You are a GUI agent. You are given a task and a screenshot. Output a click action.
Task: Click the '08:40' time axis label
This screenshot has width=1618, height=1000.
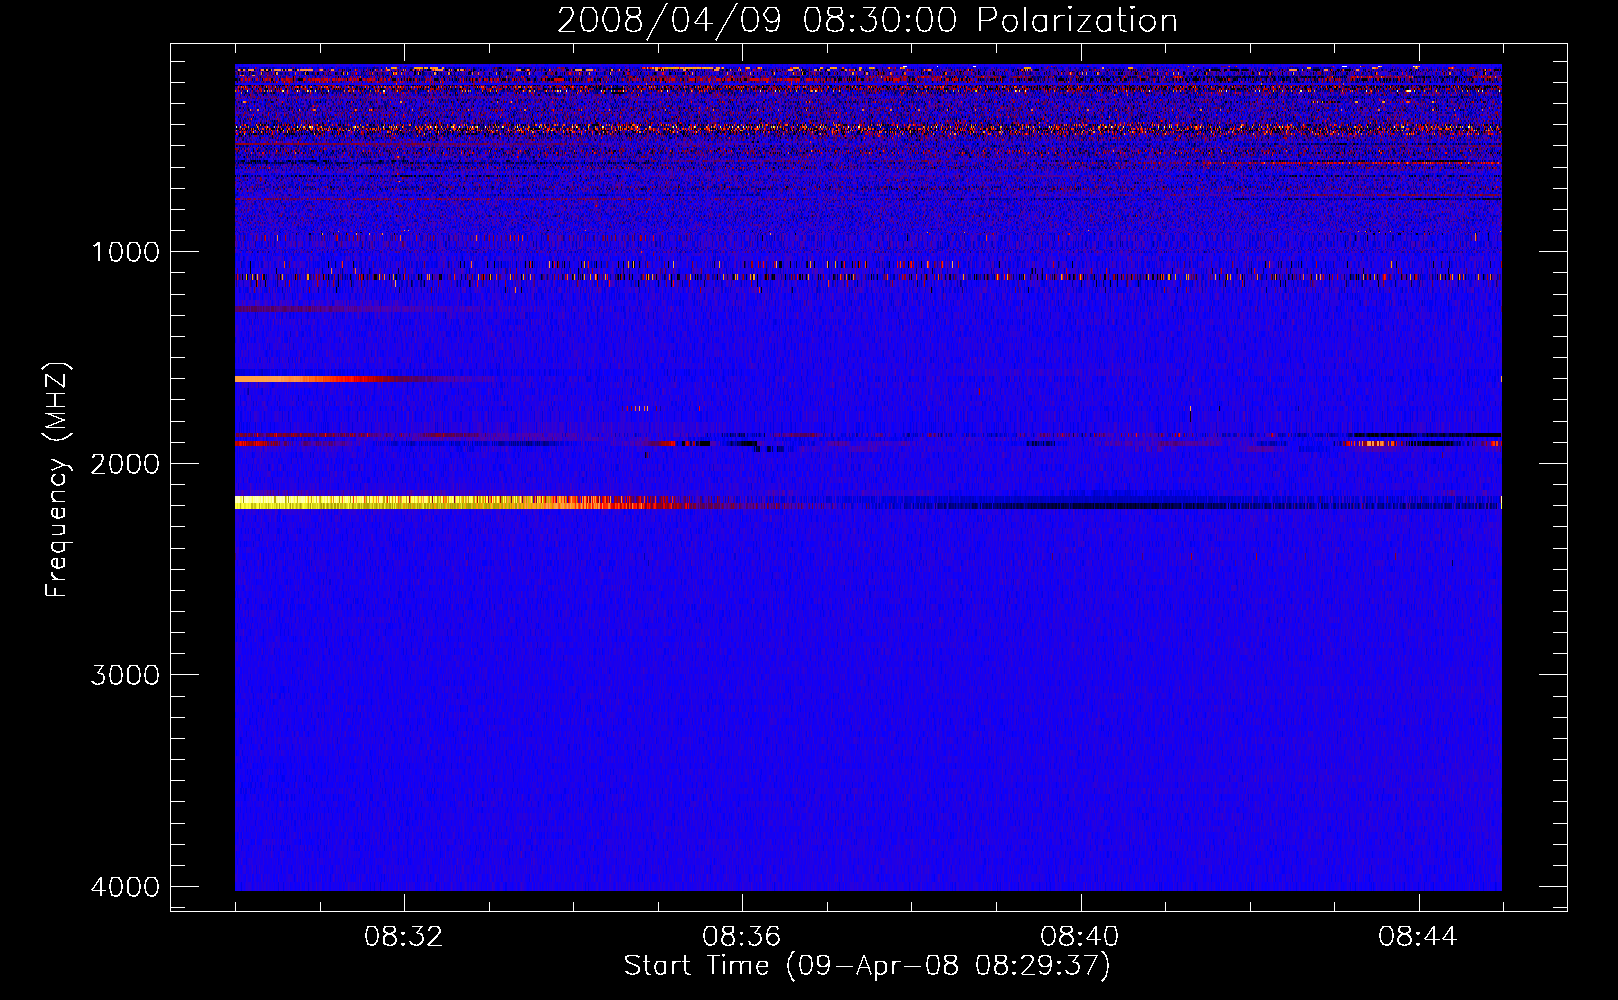point(1080,937)
